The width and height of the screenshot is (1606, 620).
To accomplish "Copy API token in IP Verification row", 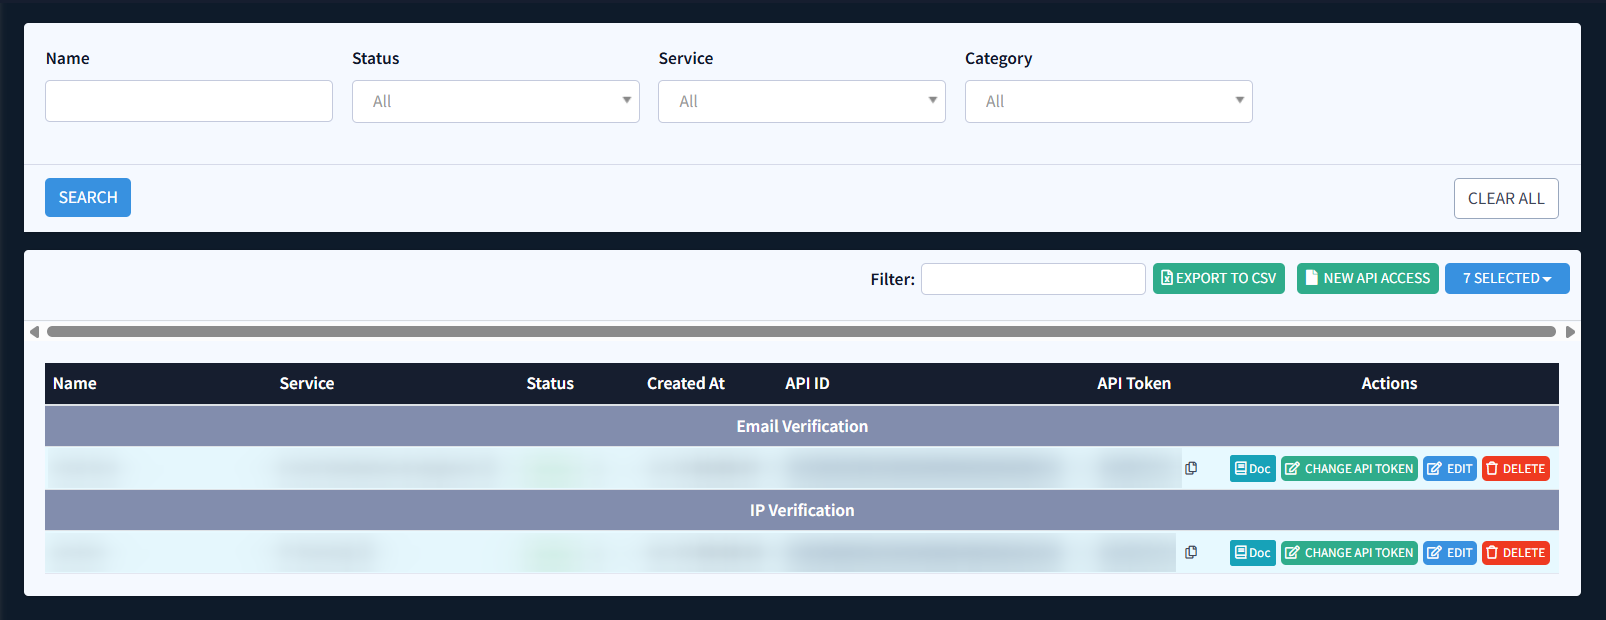I will (x=1191, y=552).
